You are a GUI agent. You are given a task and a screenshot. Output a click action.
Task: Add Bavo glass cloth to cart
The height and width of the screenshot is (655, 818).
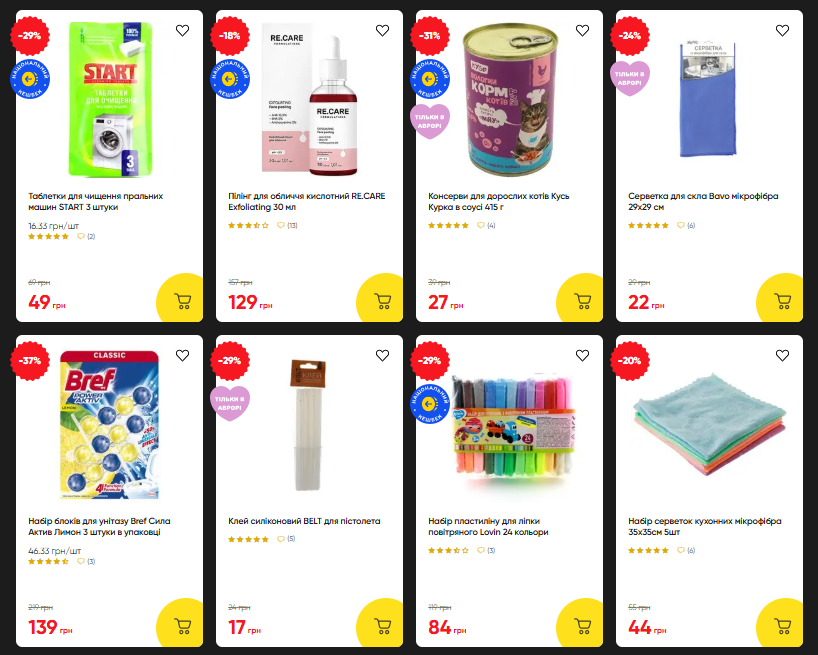tap(781, 299)
